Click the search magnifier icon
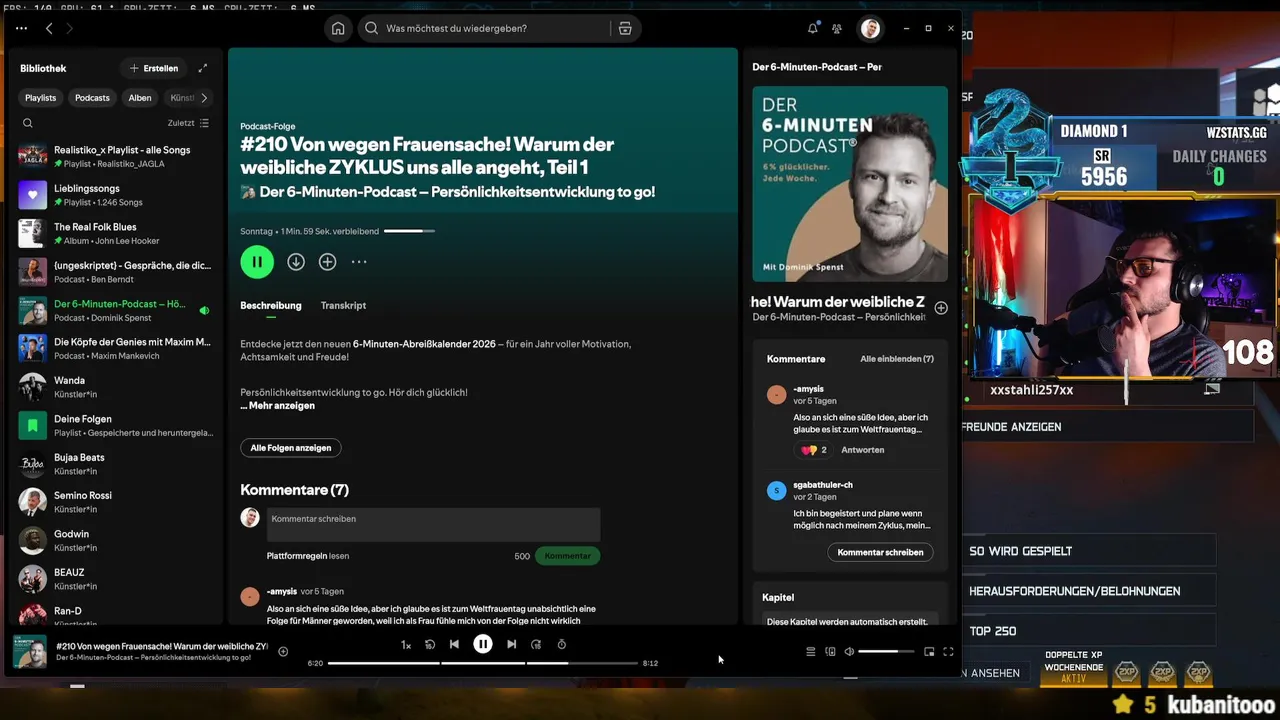The image size is (1280, 720). point(371,28)
